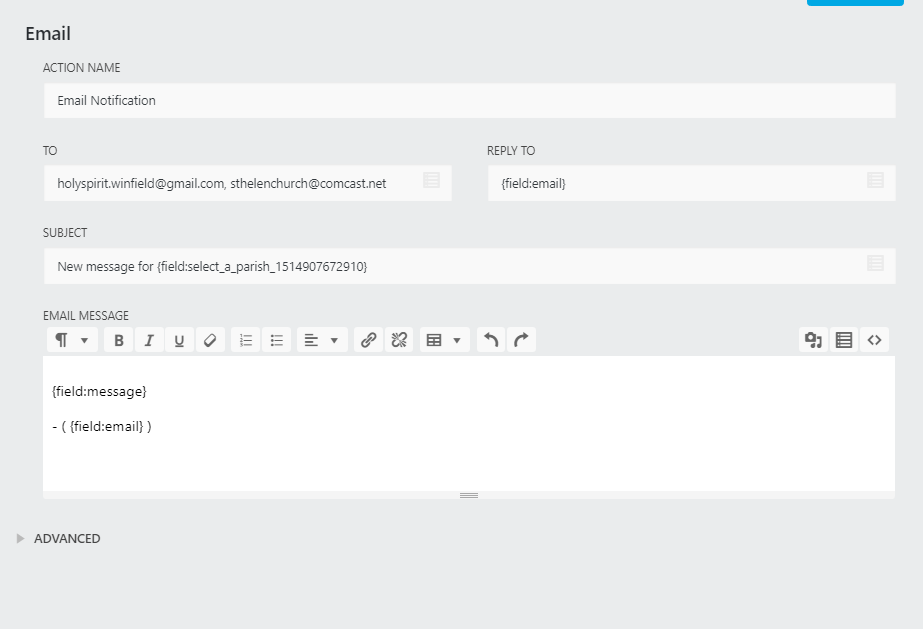The image size is (923, 629).
Task: Insert an ordered numbered list
Action: (x=246, y=340)
